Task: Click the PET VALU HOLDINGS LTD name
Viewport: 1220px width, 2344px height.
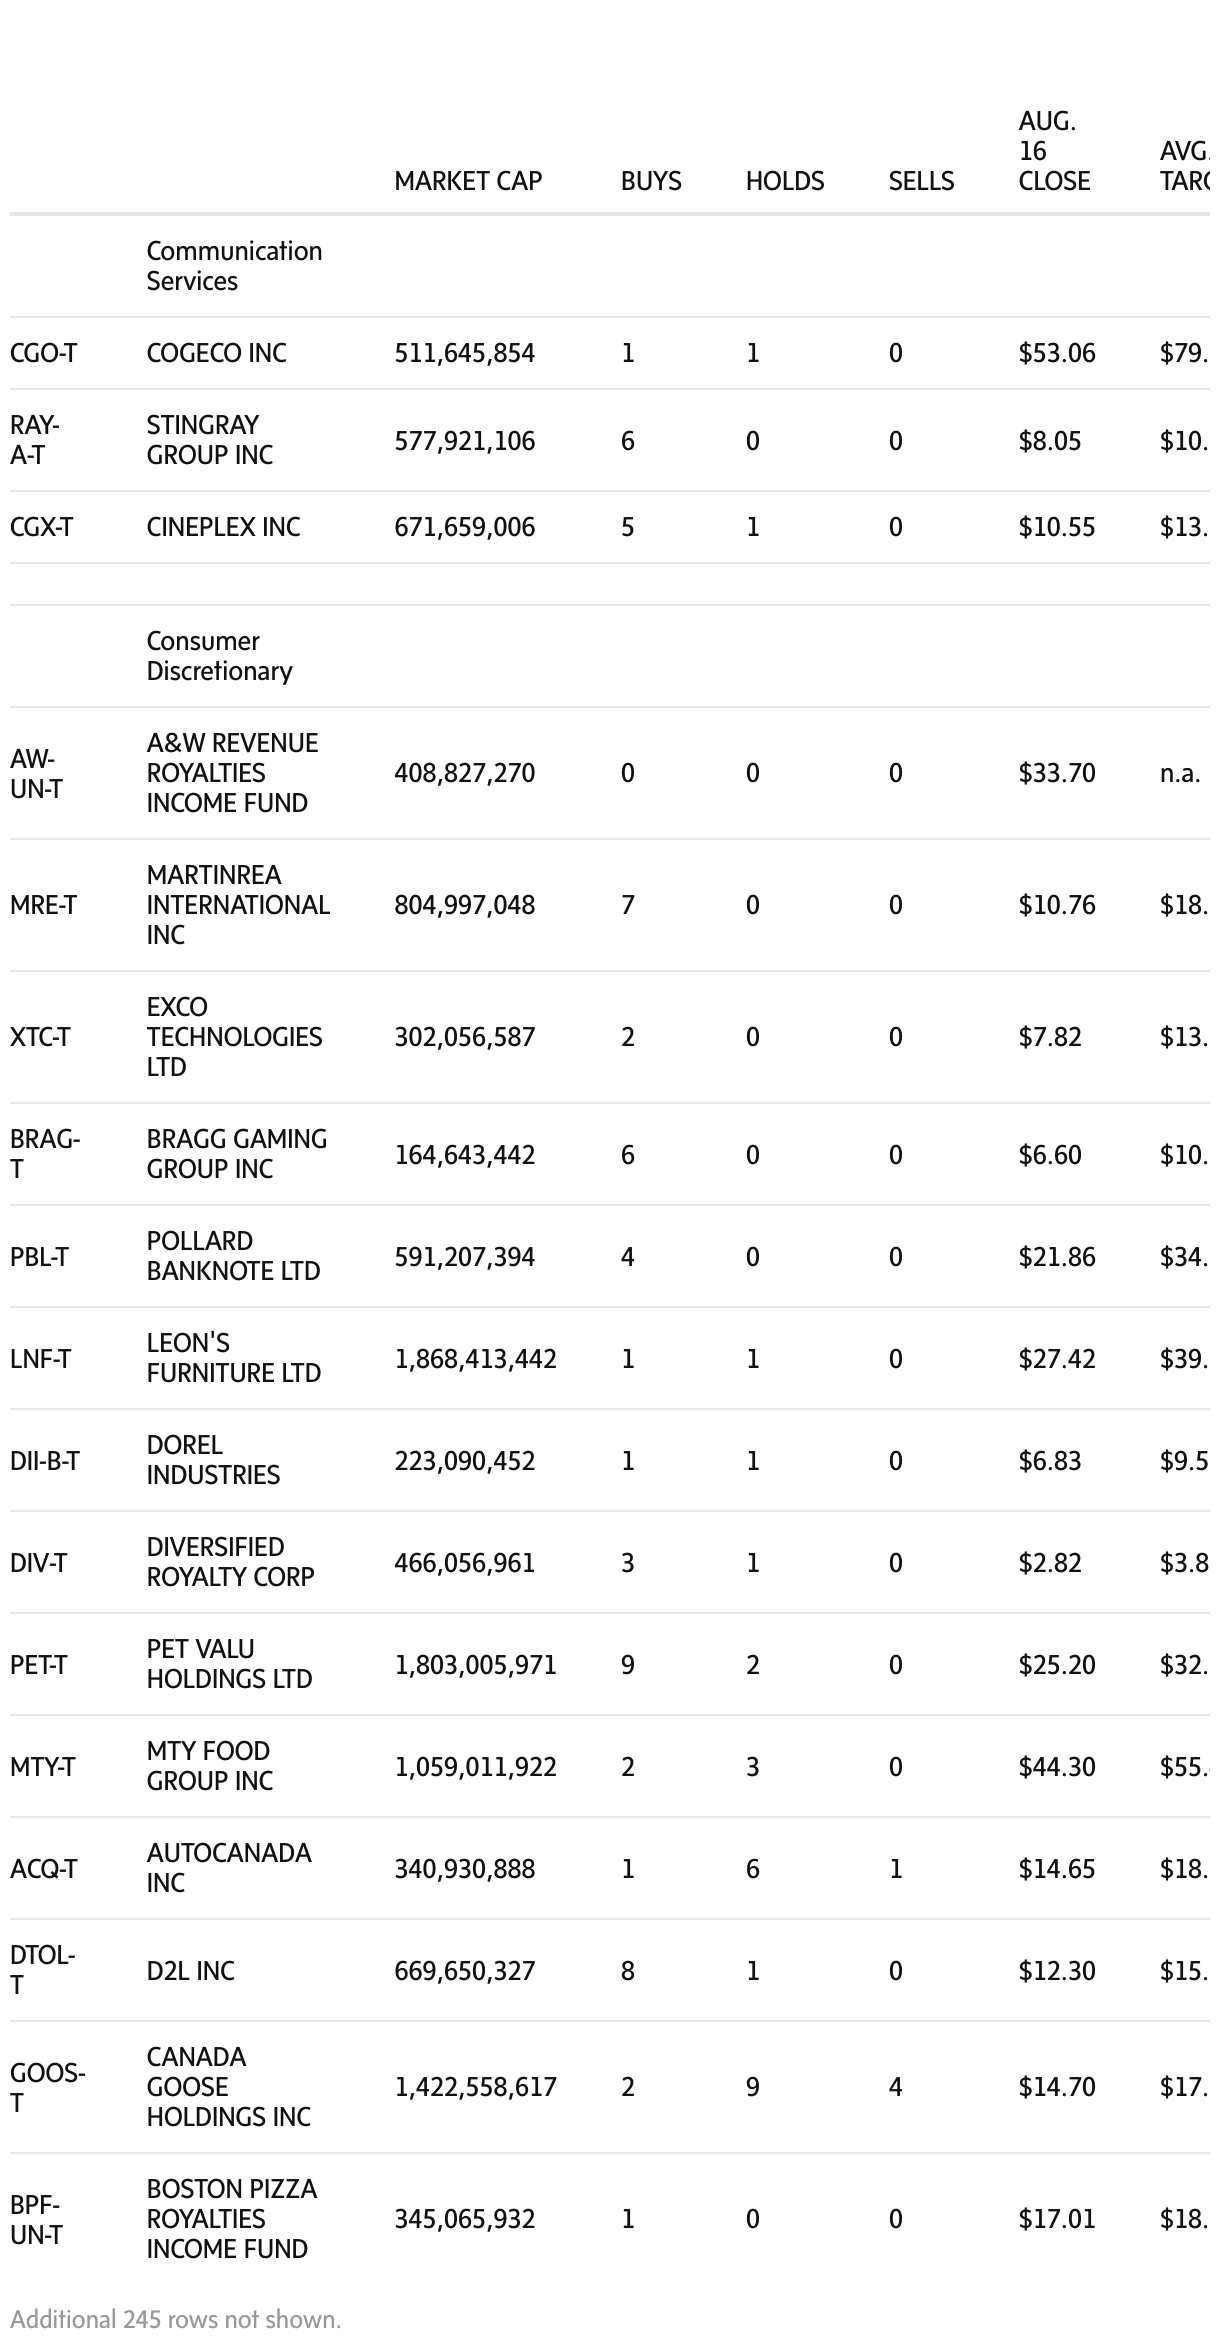Action: pyautogui.click(x=229, y=1664)
